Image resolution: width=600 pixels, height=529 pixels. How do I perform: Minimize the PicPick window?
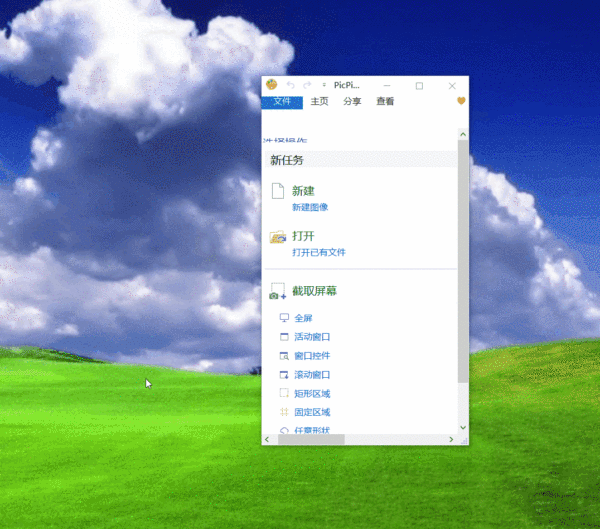[x=387, y=86]
